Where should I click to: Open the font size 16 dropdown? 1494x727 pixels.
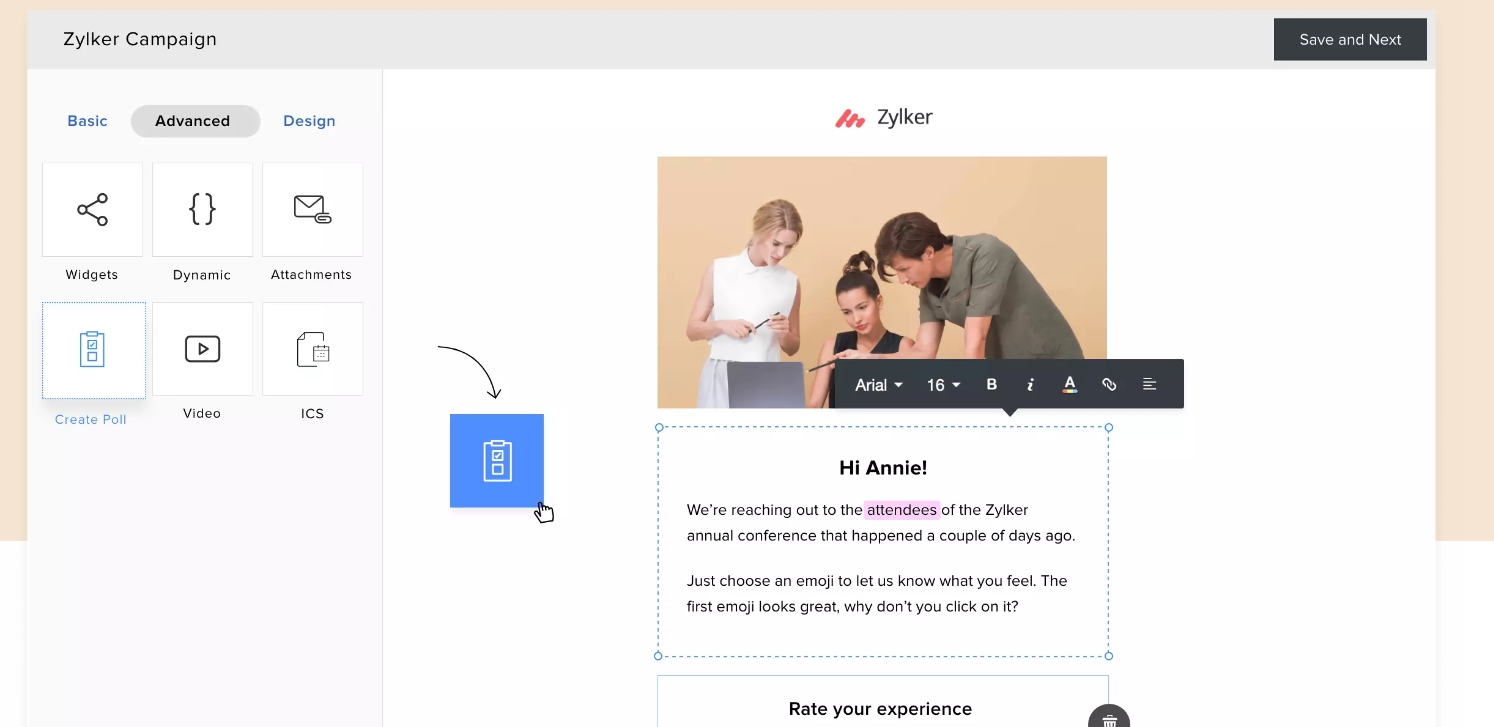tap(941, 384)
